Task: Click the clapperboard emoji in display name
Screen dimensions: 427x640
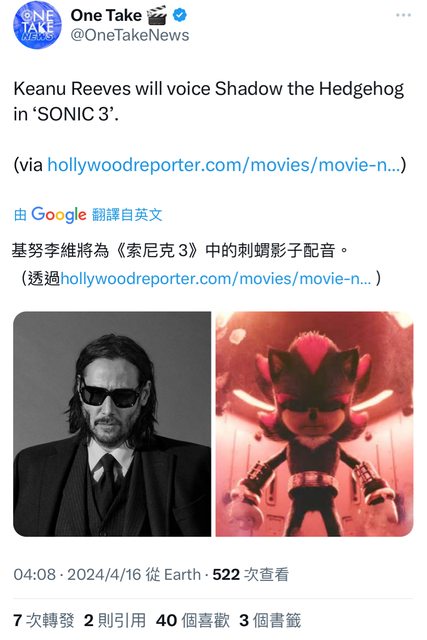Action: click(157, 16)
